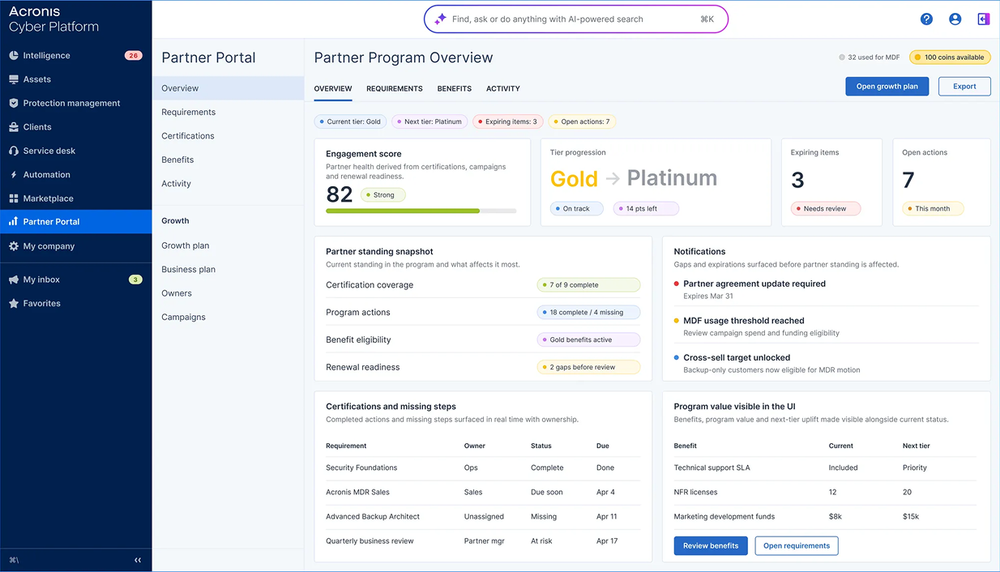The width and height of the screenshot is (1000, 572).
Task: Click the Gold benefits active pill
Action: [x=588, y=340]
